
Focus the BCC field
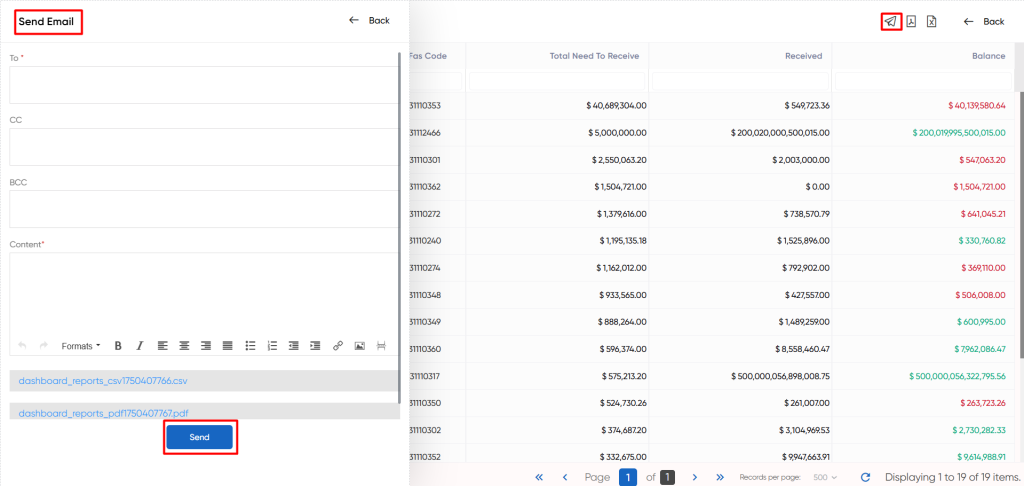[203, 209]
